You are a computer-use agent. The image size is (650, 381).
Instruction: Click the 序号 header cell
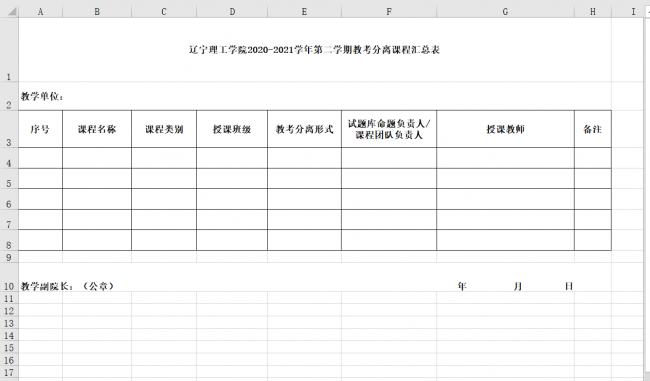tap(40, 129)
